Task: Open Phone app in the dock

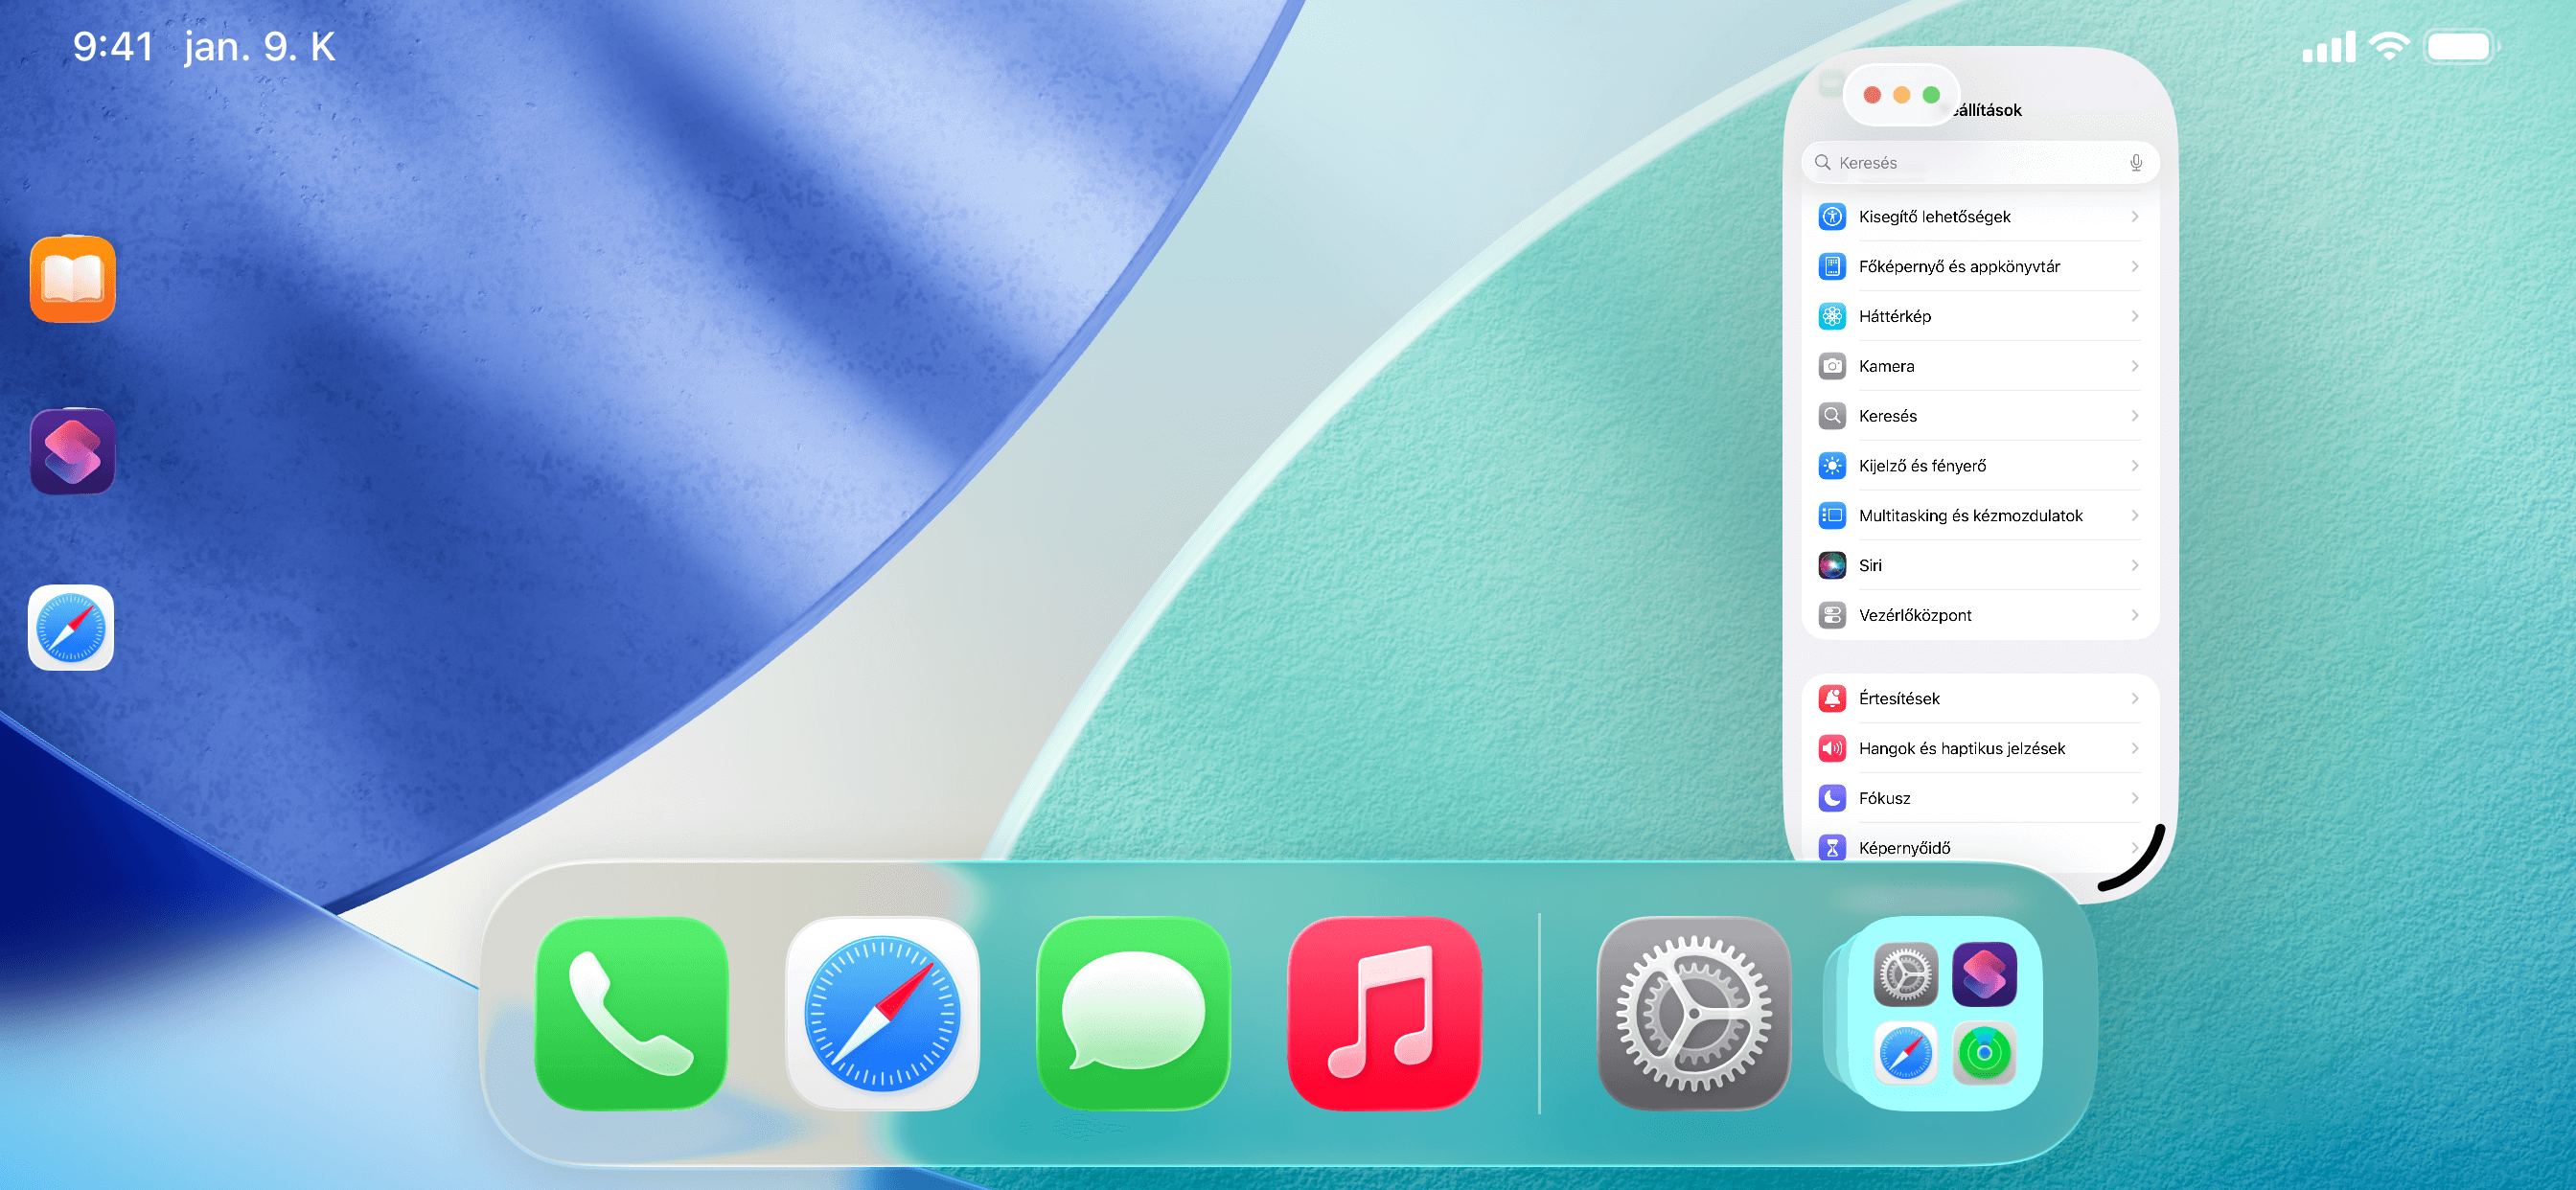Action: click(631, 1013)
